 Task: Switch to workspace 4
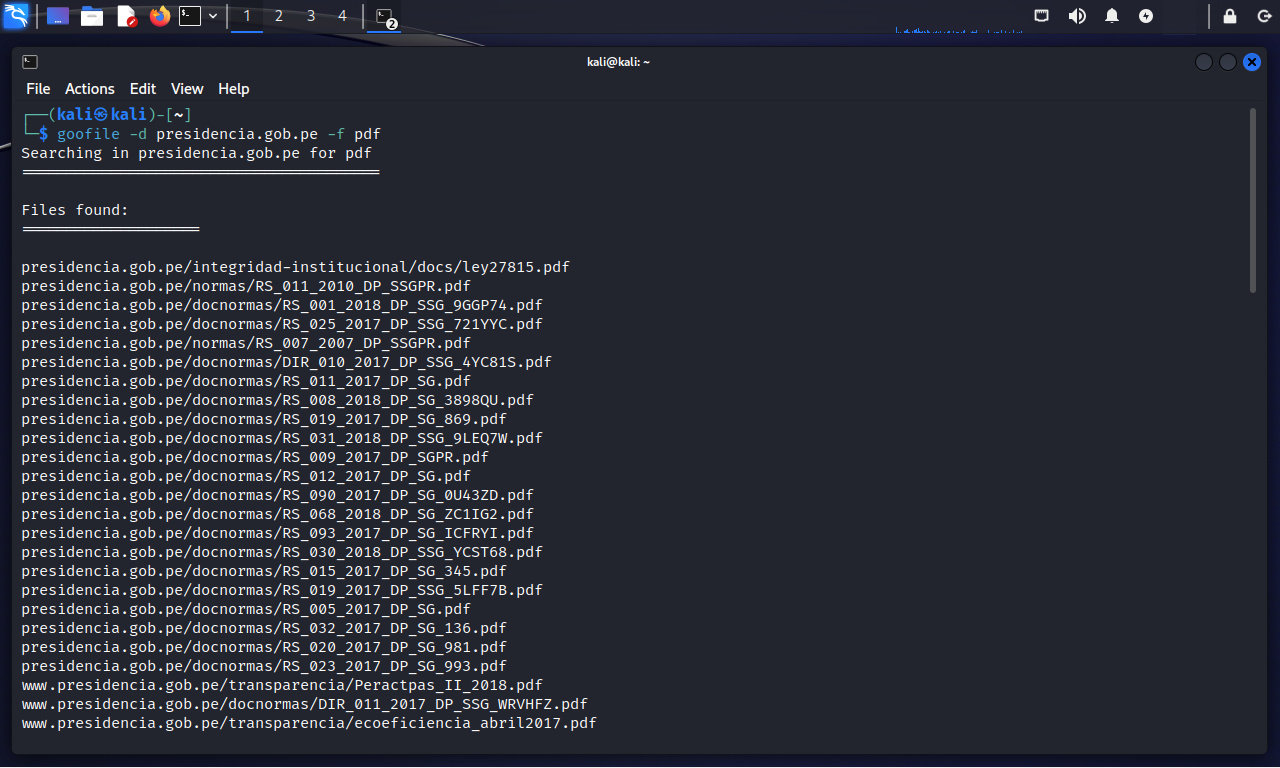click(x=342, y=16)
